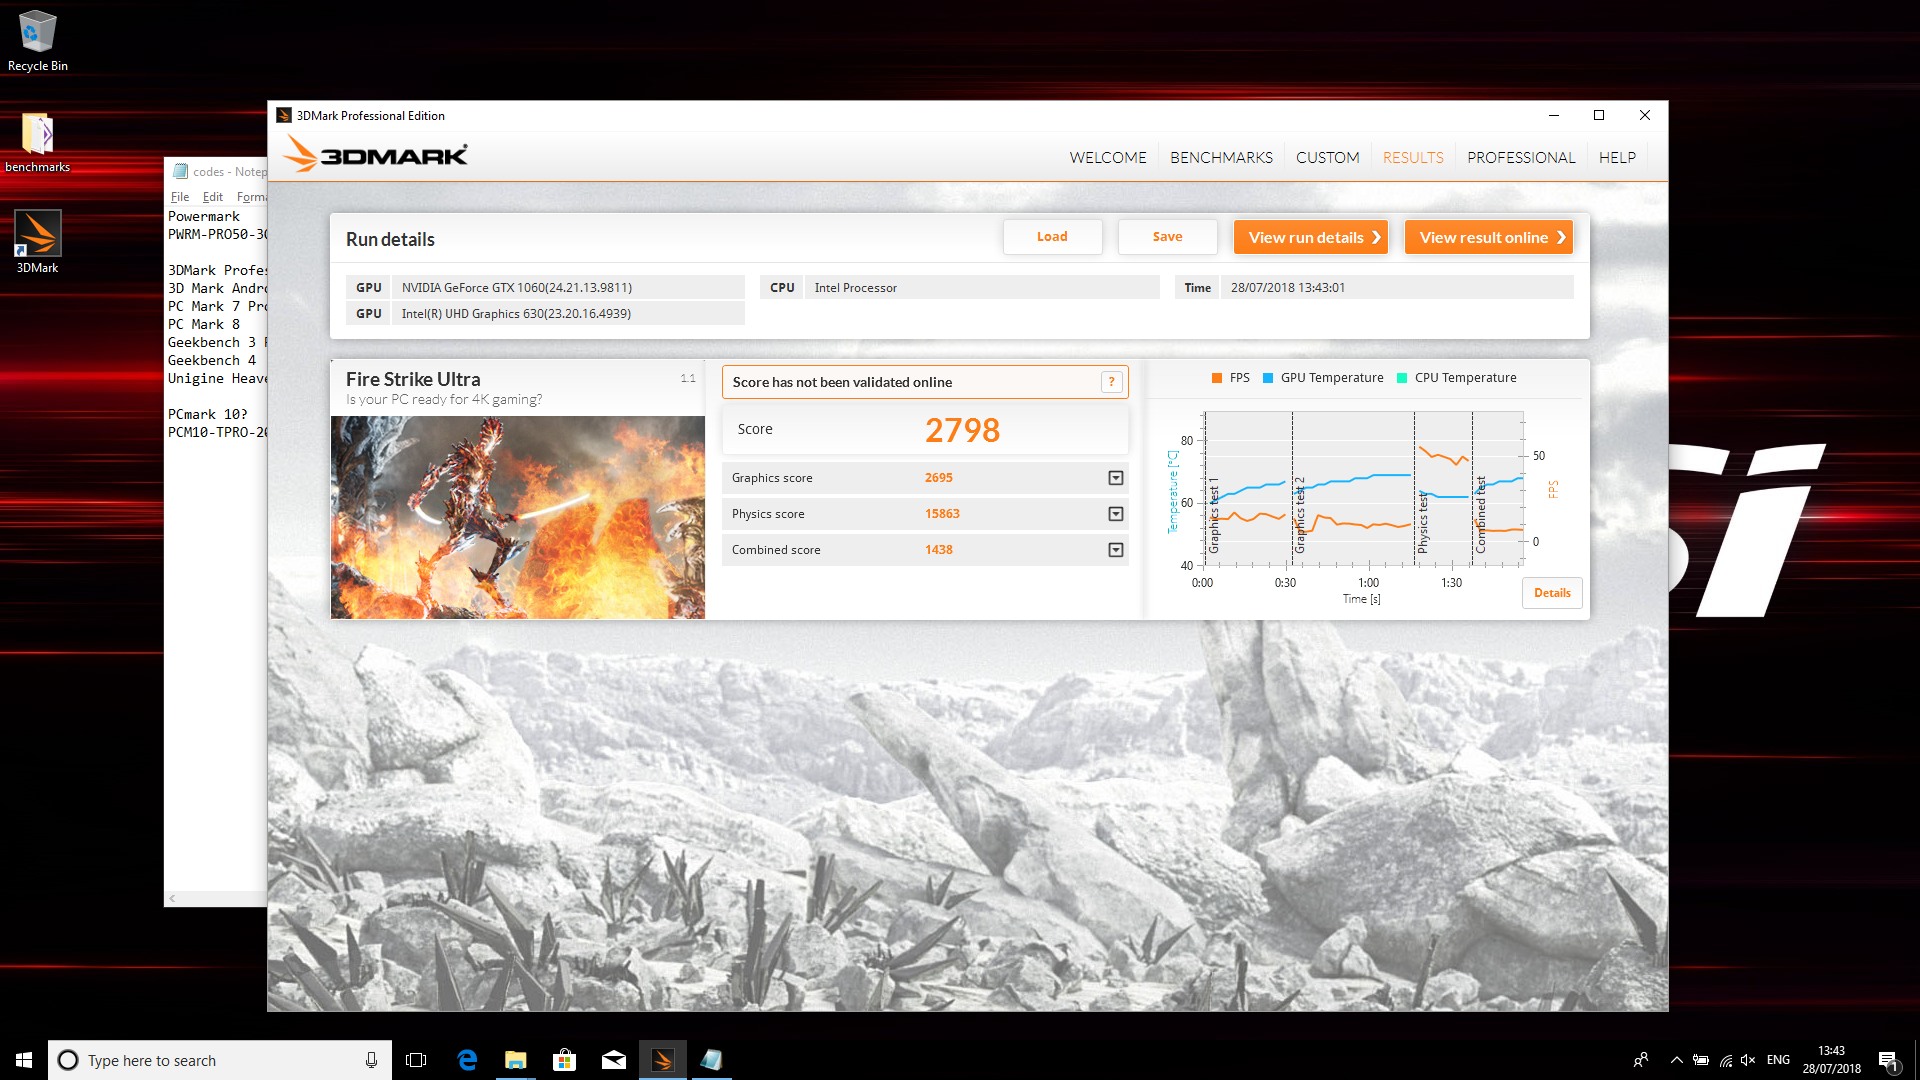This screenshot has height=1080, width=1920.
Task: Click the 3DMark taskbar icon
Action: [x=662, y=1060]
